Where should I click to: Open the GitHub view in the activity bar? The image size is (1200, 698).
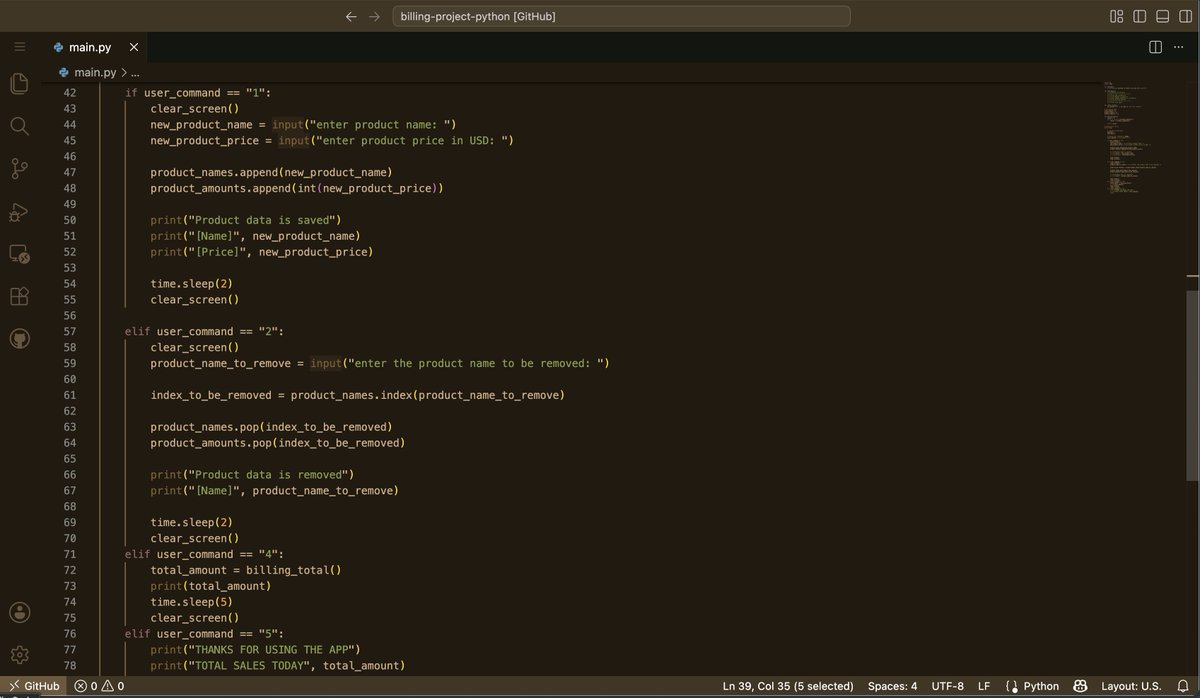tap(19, 339)
